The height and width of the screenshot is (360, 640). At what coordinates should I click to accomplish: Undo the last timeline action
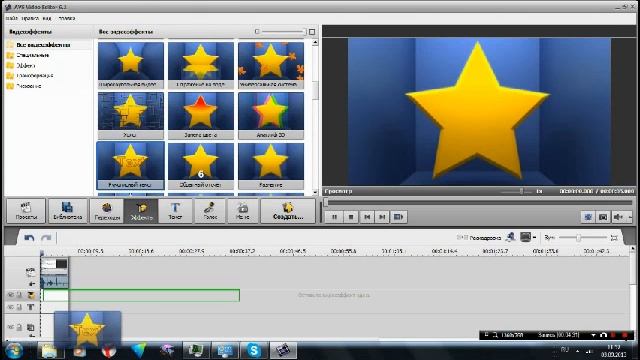[29, 238]
